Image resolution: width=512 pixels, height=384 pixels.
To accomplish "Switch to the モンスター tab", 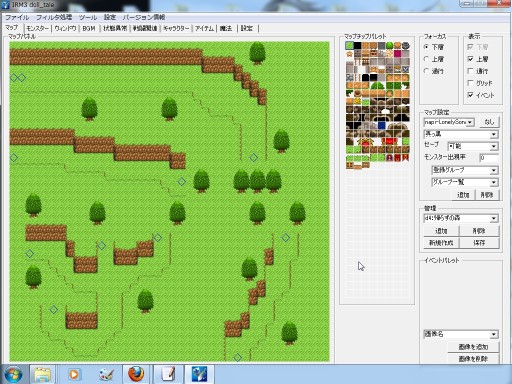I will [x=37, y=28].
